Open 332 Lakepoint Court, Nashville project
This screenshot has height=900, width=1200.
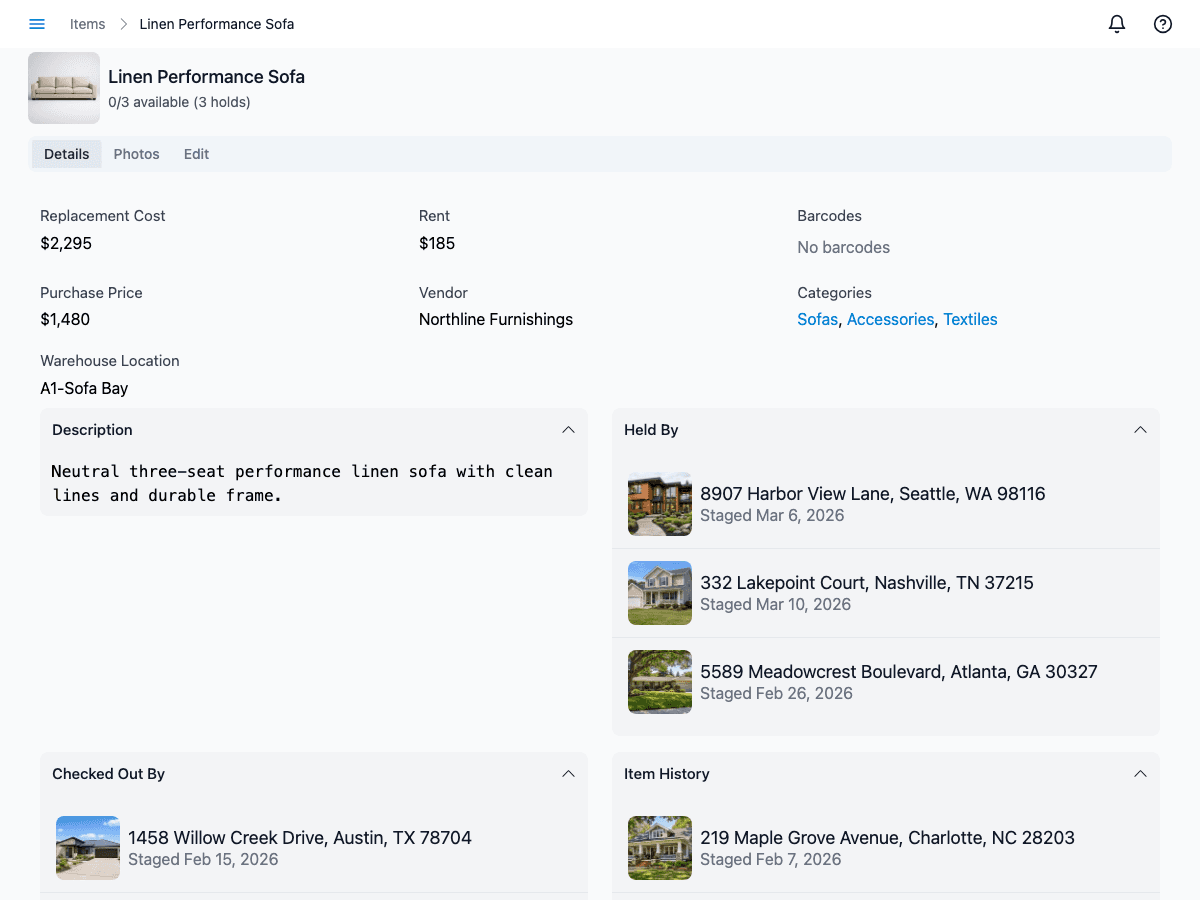click(x=866, y=582)
